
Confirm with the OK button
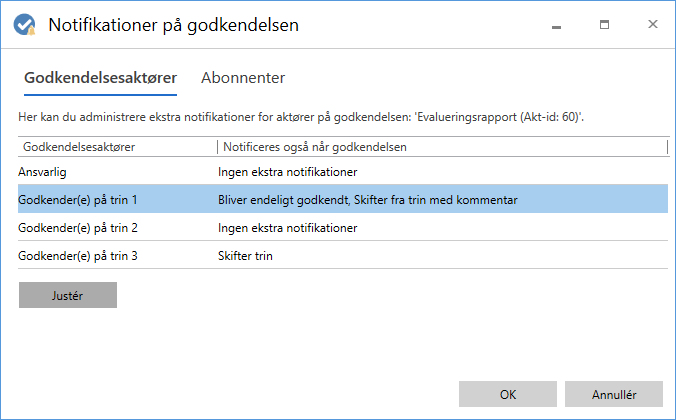[x=507, y=394]
